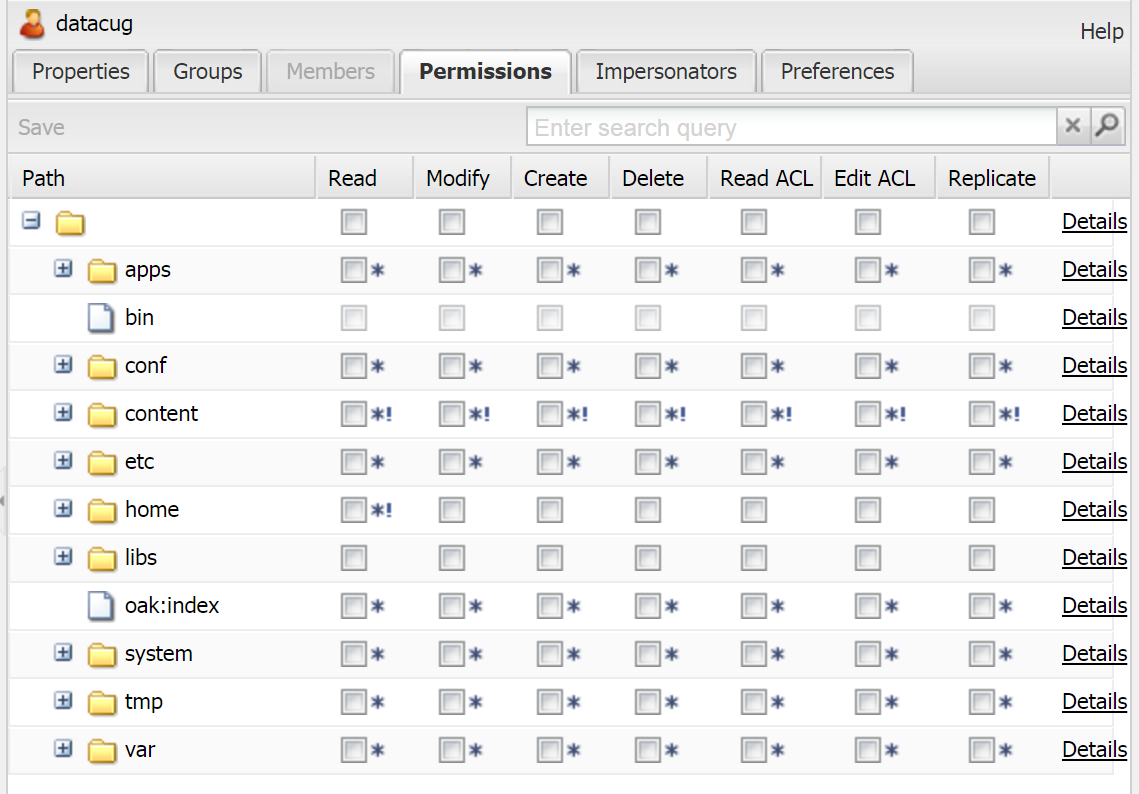Click the Help link

pyautogui.click(x=1101, y=32)
